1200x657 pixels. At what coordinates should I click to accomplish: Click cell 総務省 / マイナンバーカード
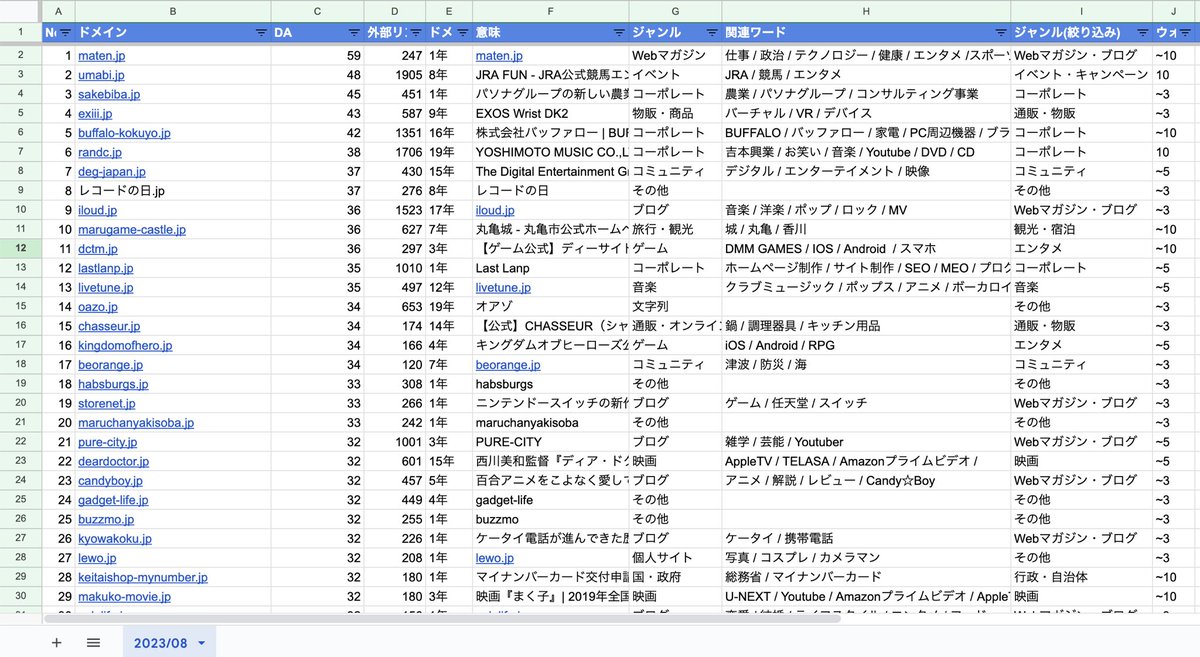[866, 578]
